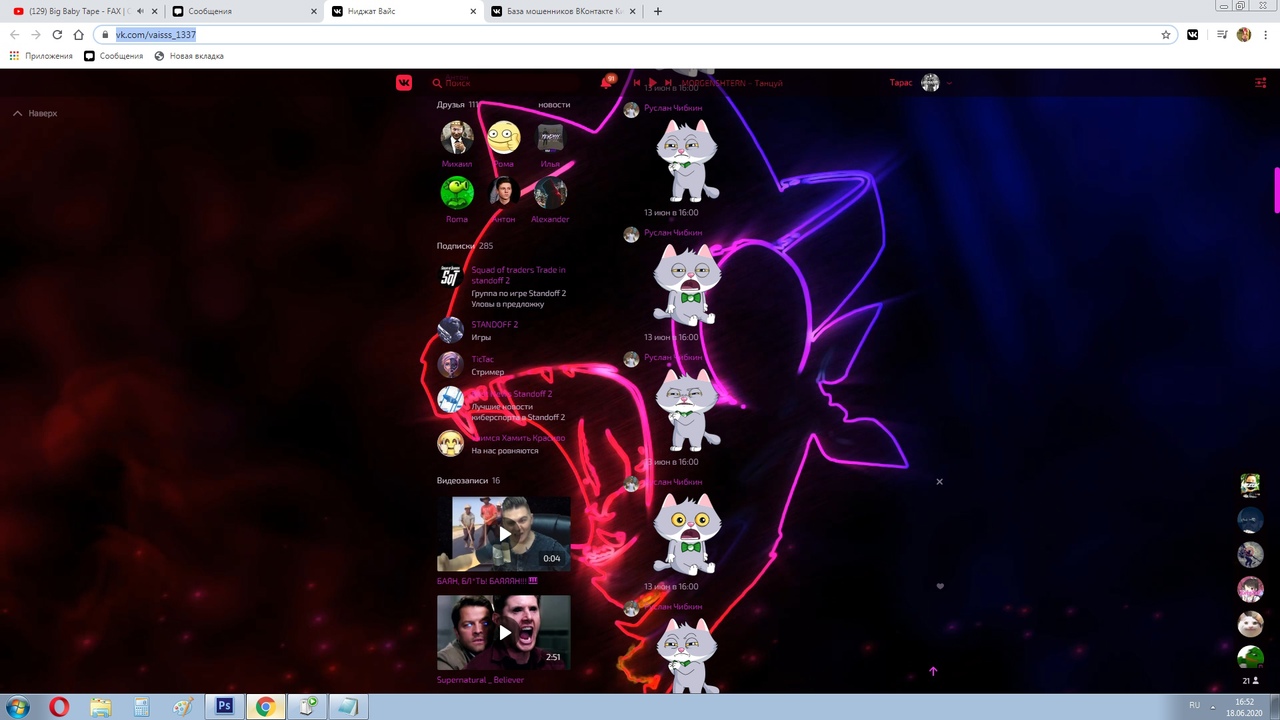Open Photoshop from the Windows taskbar
The image size is (1280, 720).
(x=224, y=707)
